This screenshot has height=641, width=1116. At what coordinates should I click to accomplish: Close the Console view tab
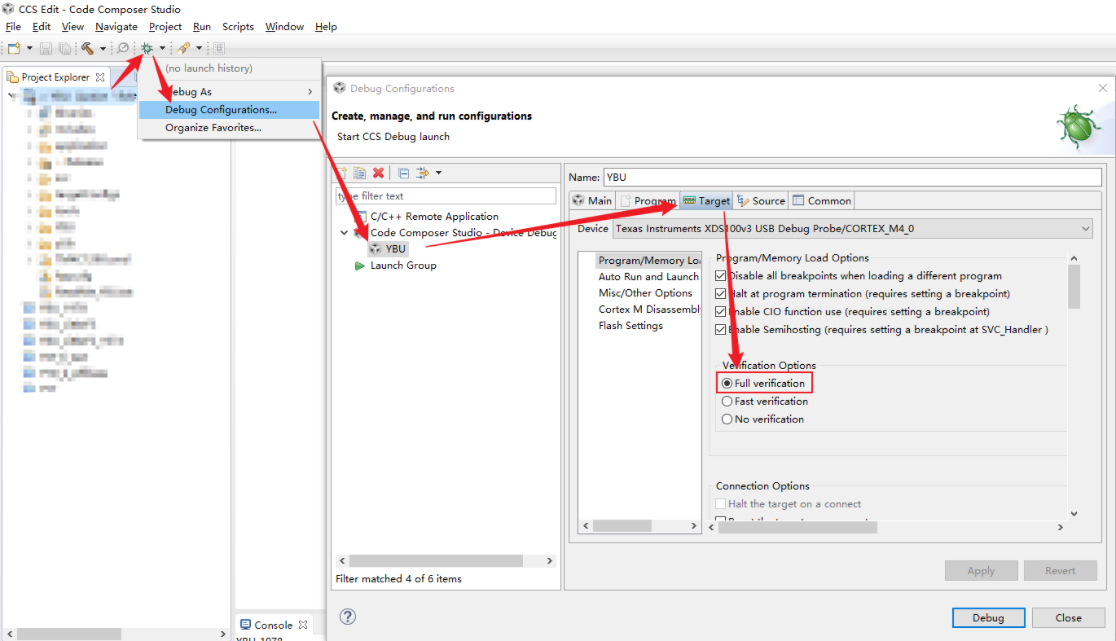tap(303, 625)
